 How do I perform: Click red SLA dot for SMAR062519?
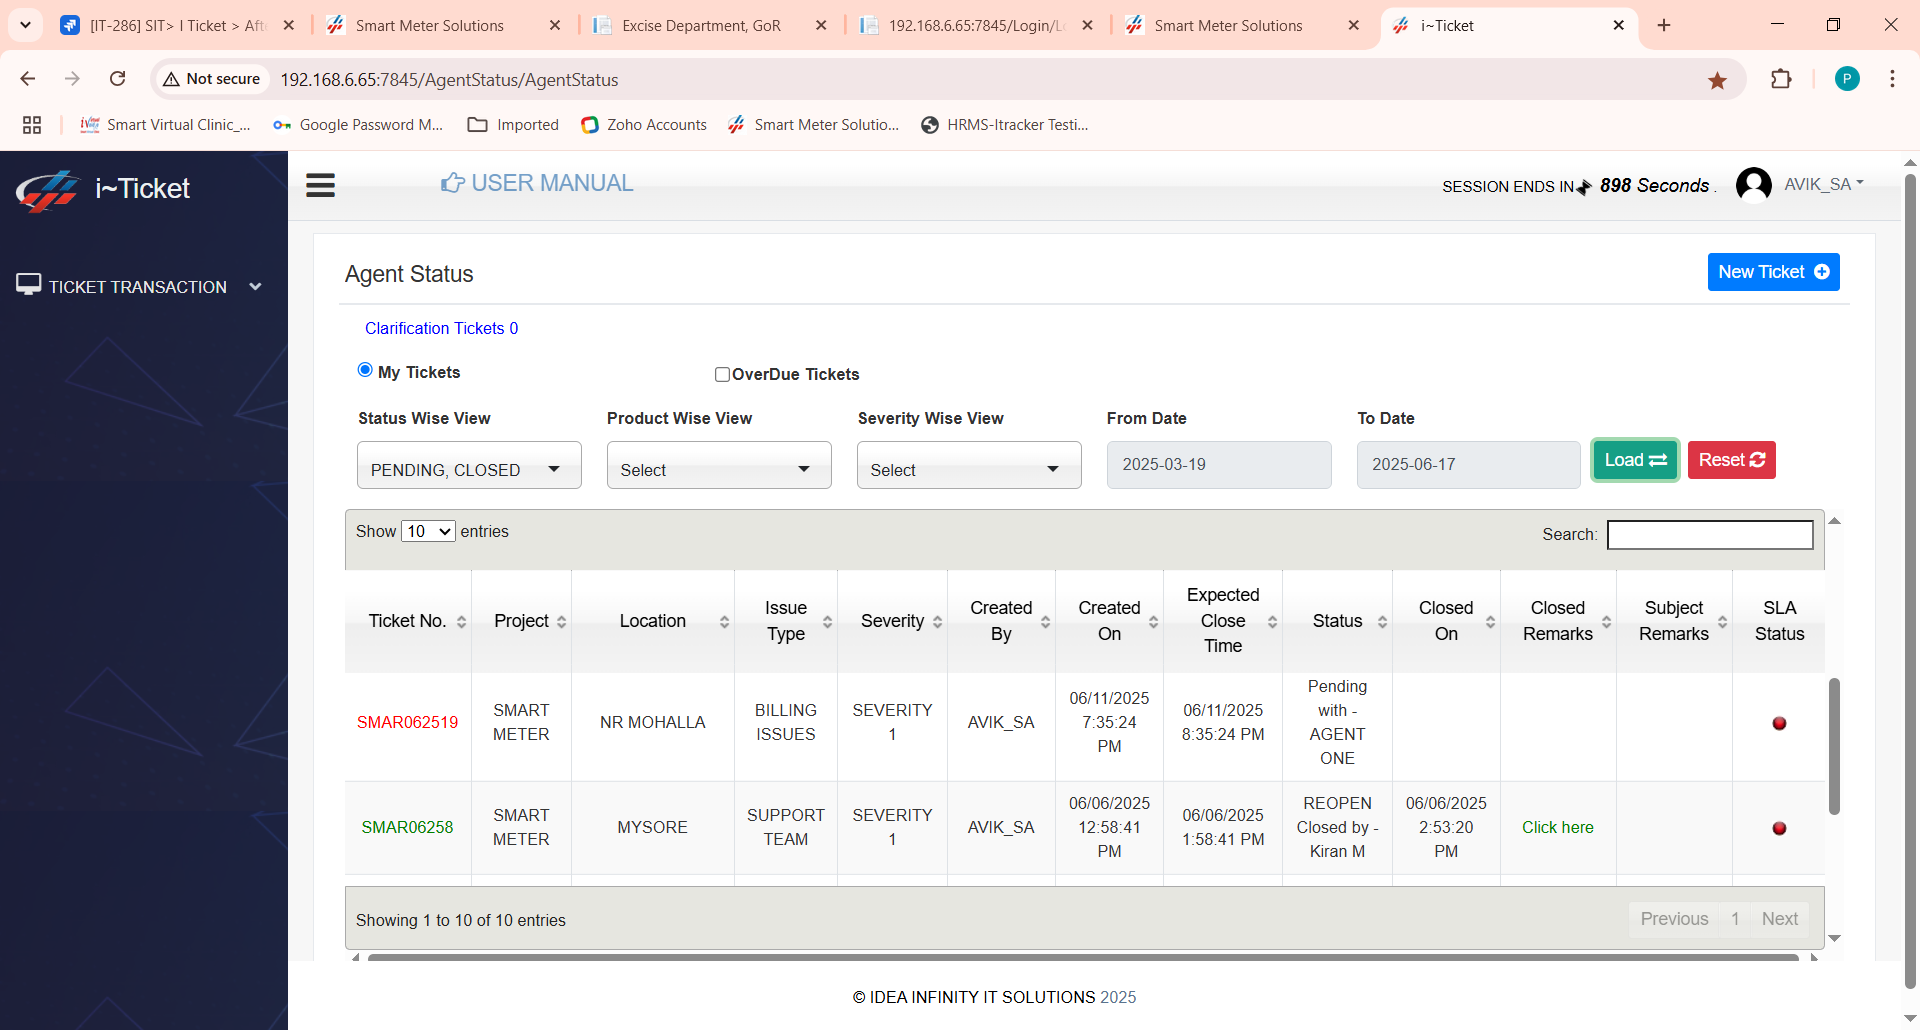[x=1779, y=723]
